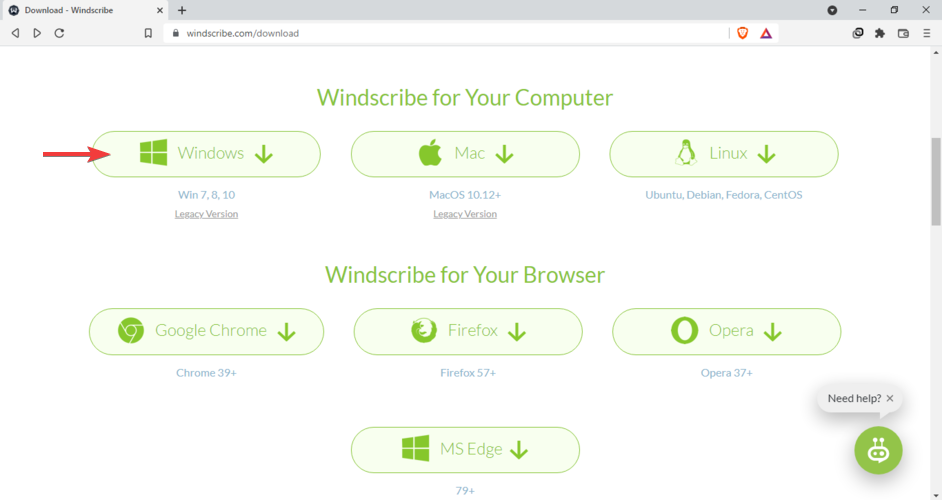Image resolution: width=942 pixels, height=500 pixels.
Task: Click the page's vertical scrollbar thumb
Action: coord(936,181)
